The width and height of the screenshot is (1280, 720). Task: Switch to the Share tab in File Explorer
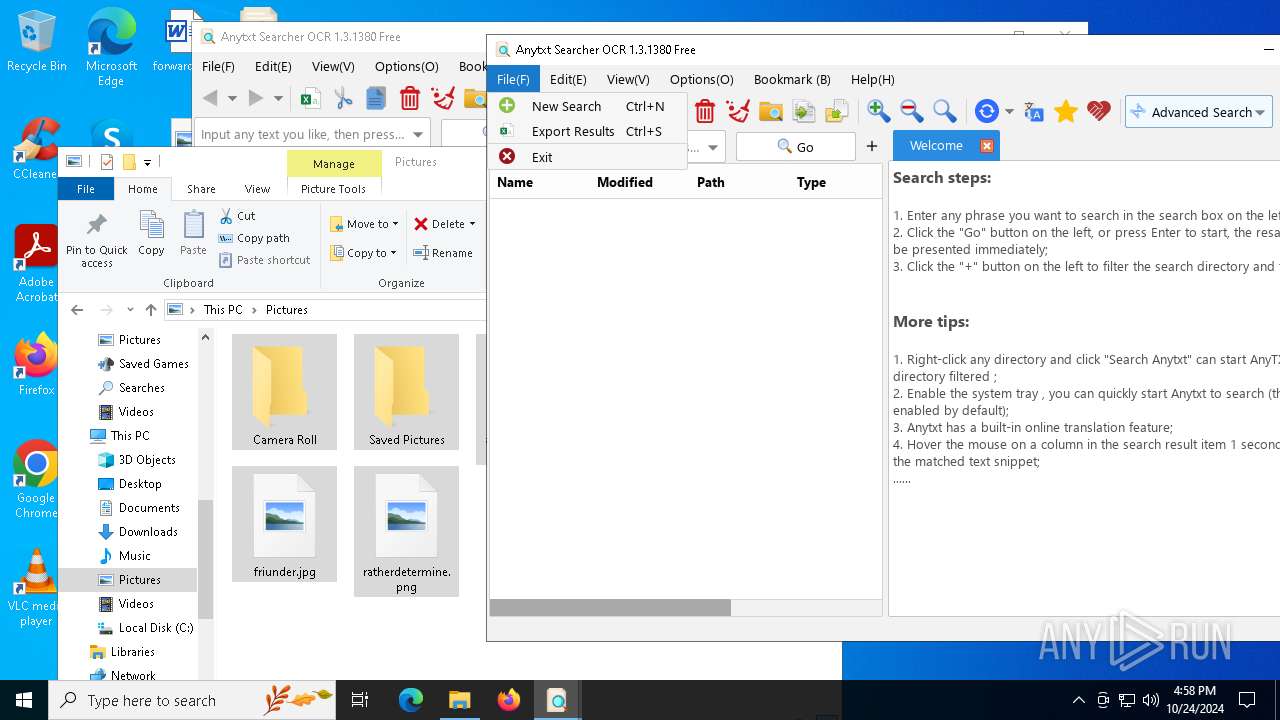coord(201,189)
